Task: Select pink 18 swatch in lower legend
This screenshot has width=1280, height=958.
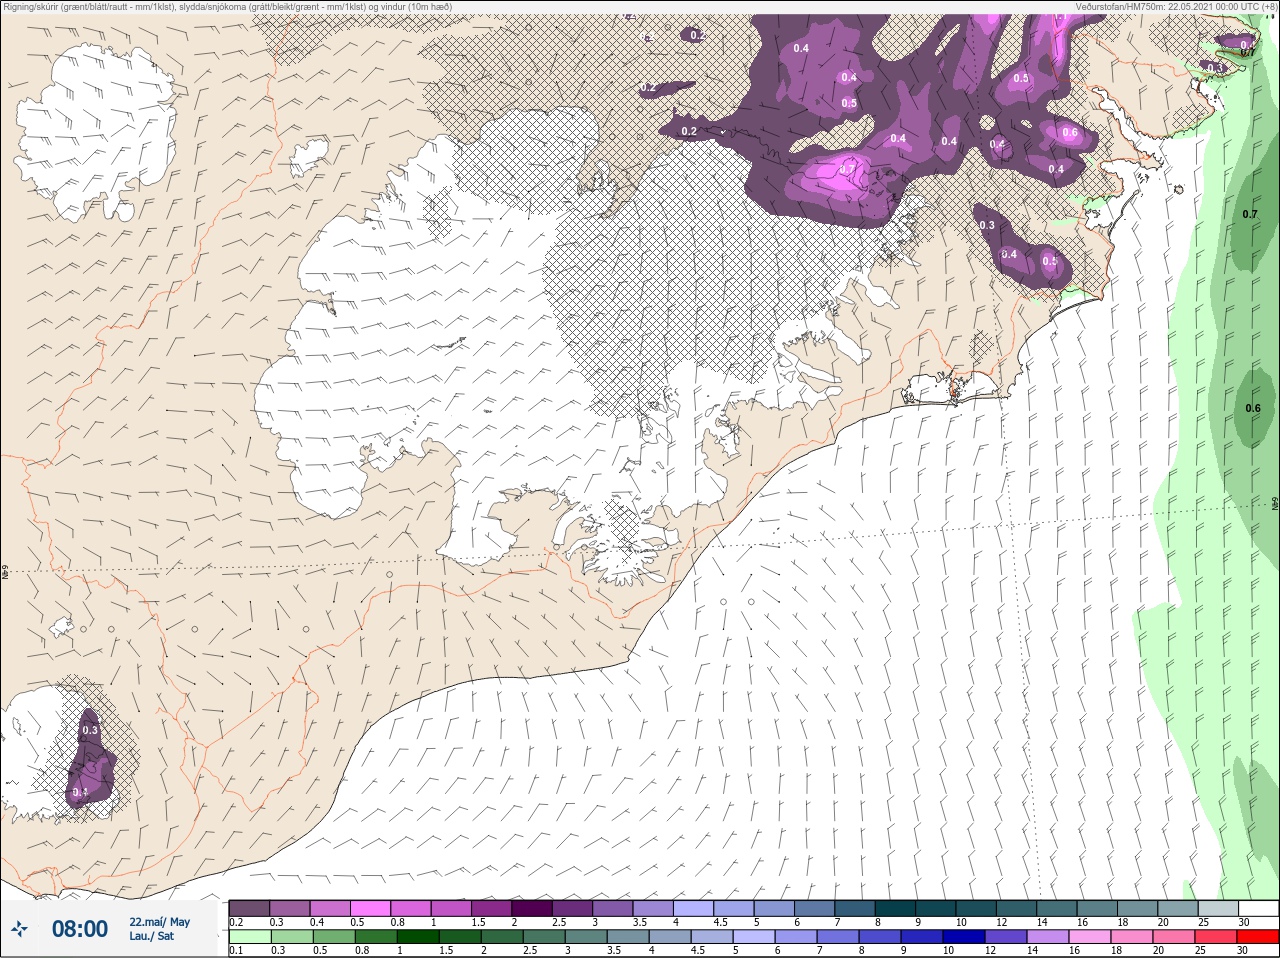Action: (1132, 937)
